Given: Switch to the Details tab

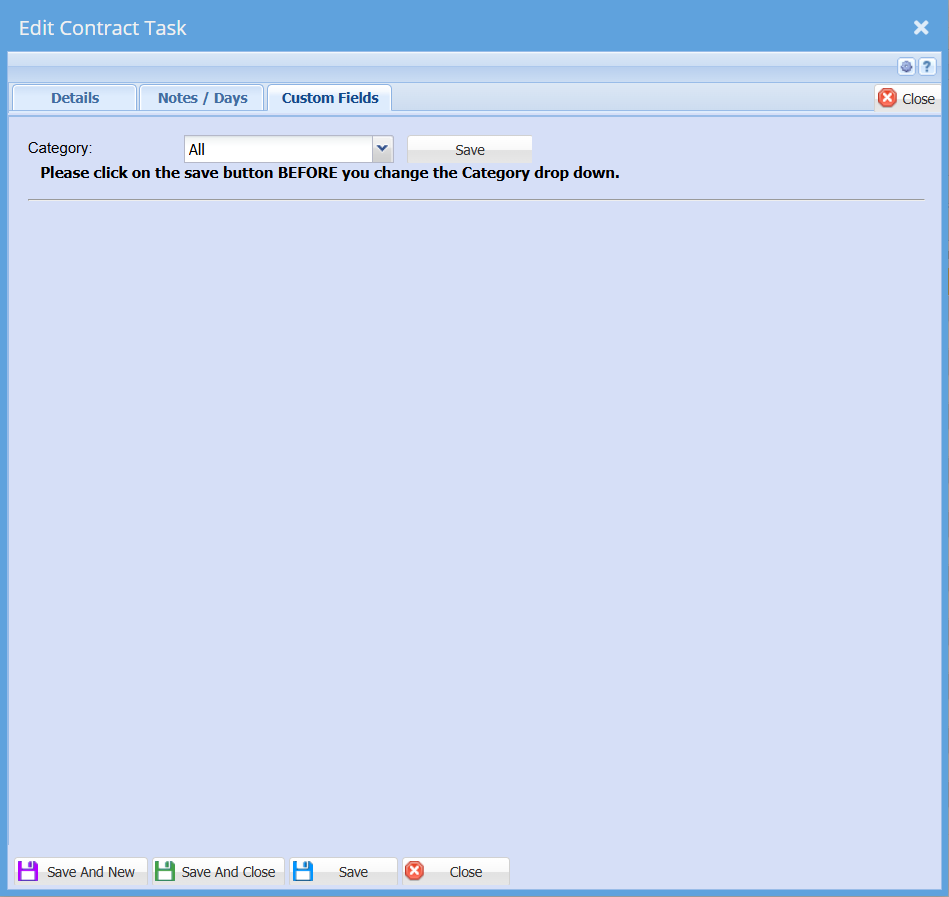Looking at the screenshot, I should [x=74, y=98].
